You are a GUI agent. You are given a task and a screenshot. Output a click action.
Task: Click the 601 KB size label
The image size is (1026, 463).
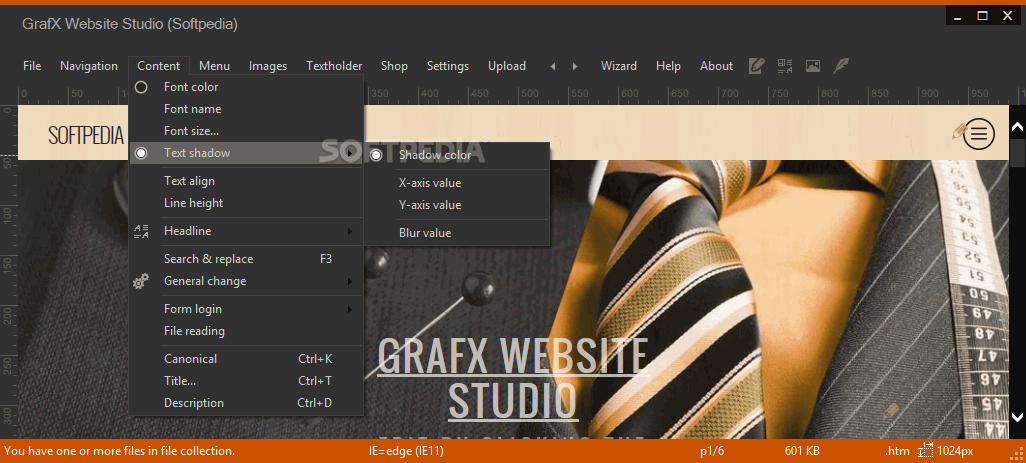point(802,451)
